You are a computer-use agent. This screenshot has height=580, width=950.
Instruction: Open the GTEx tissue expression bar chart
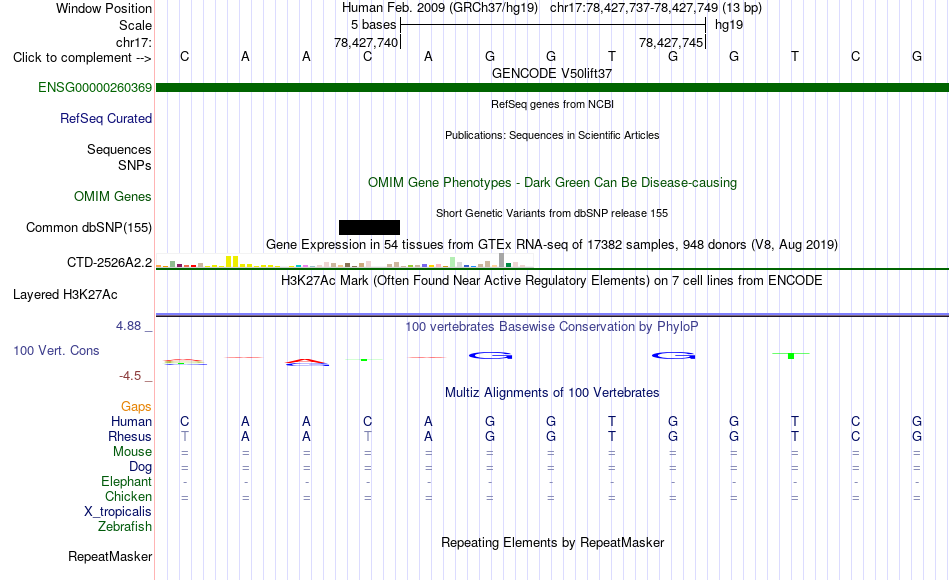click(344, 261)
